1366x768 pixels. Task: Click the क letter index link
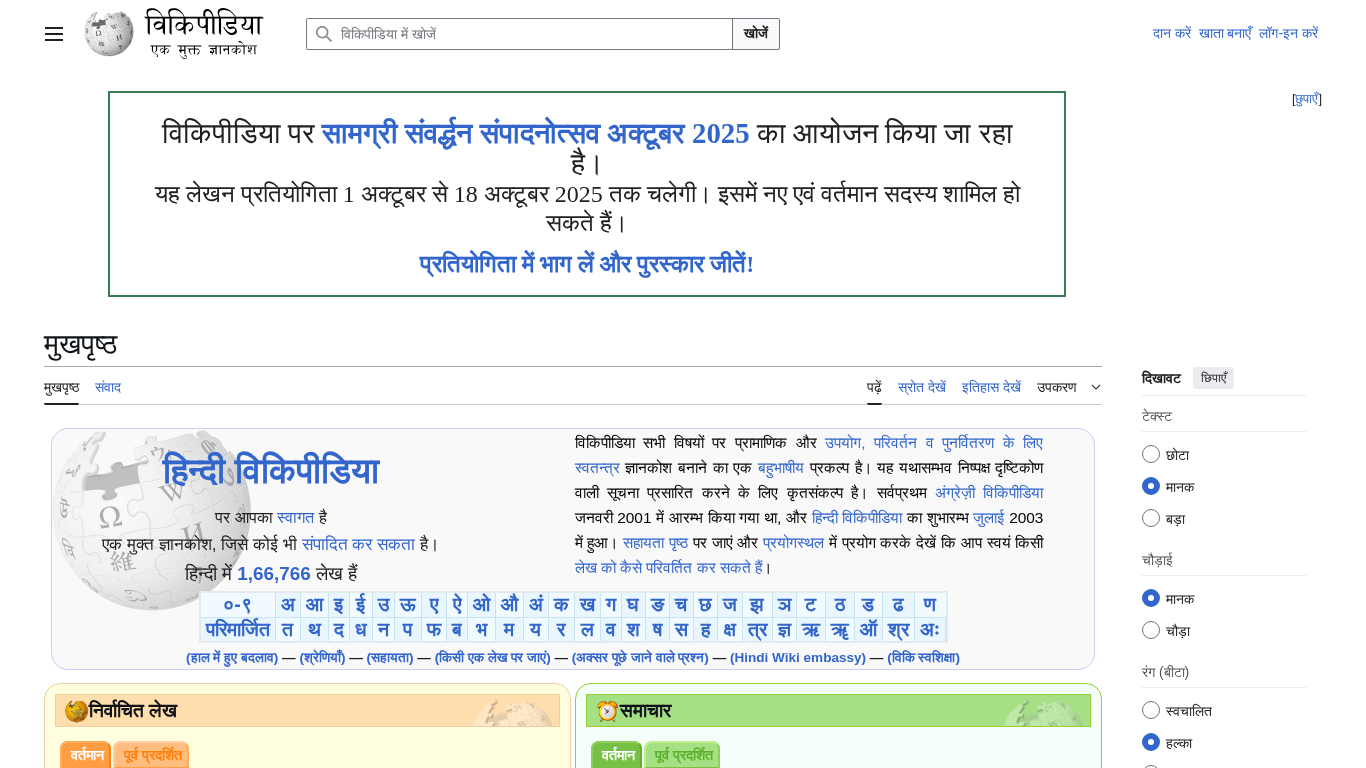coord(561,604)
